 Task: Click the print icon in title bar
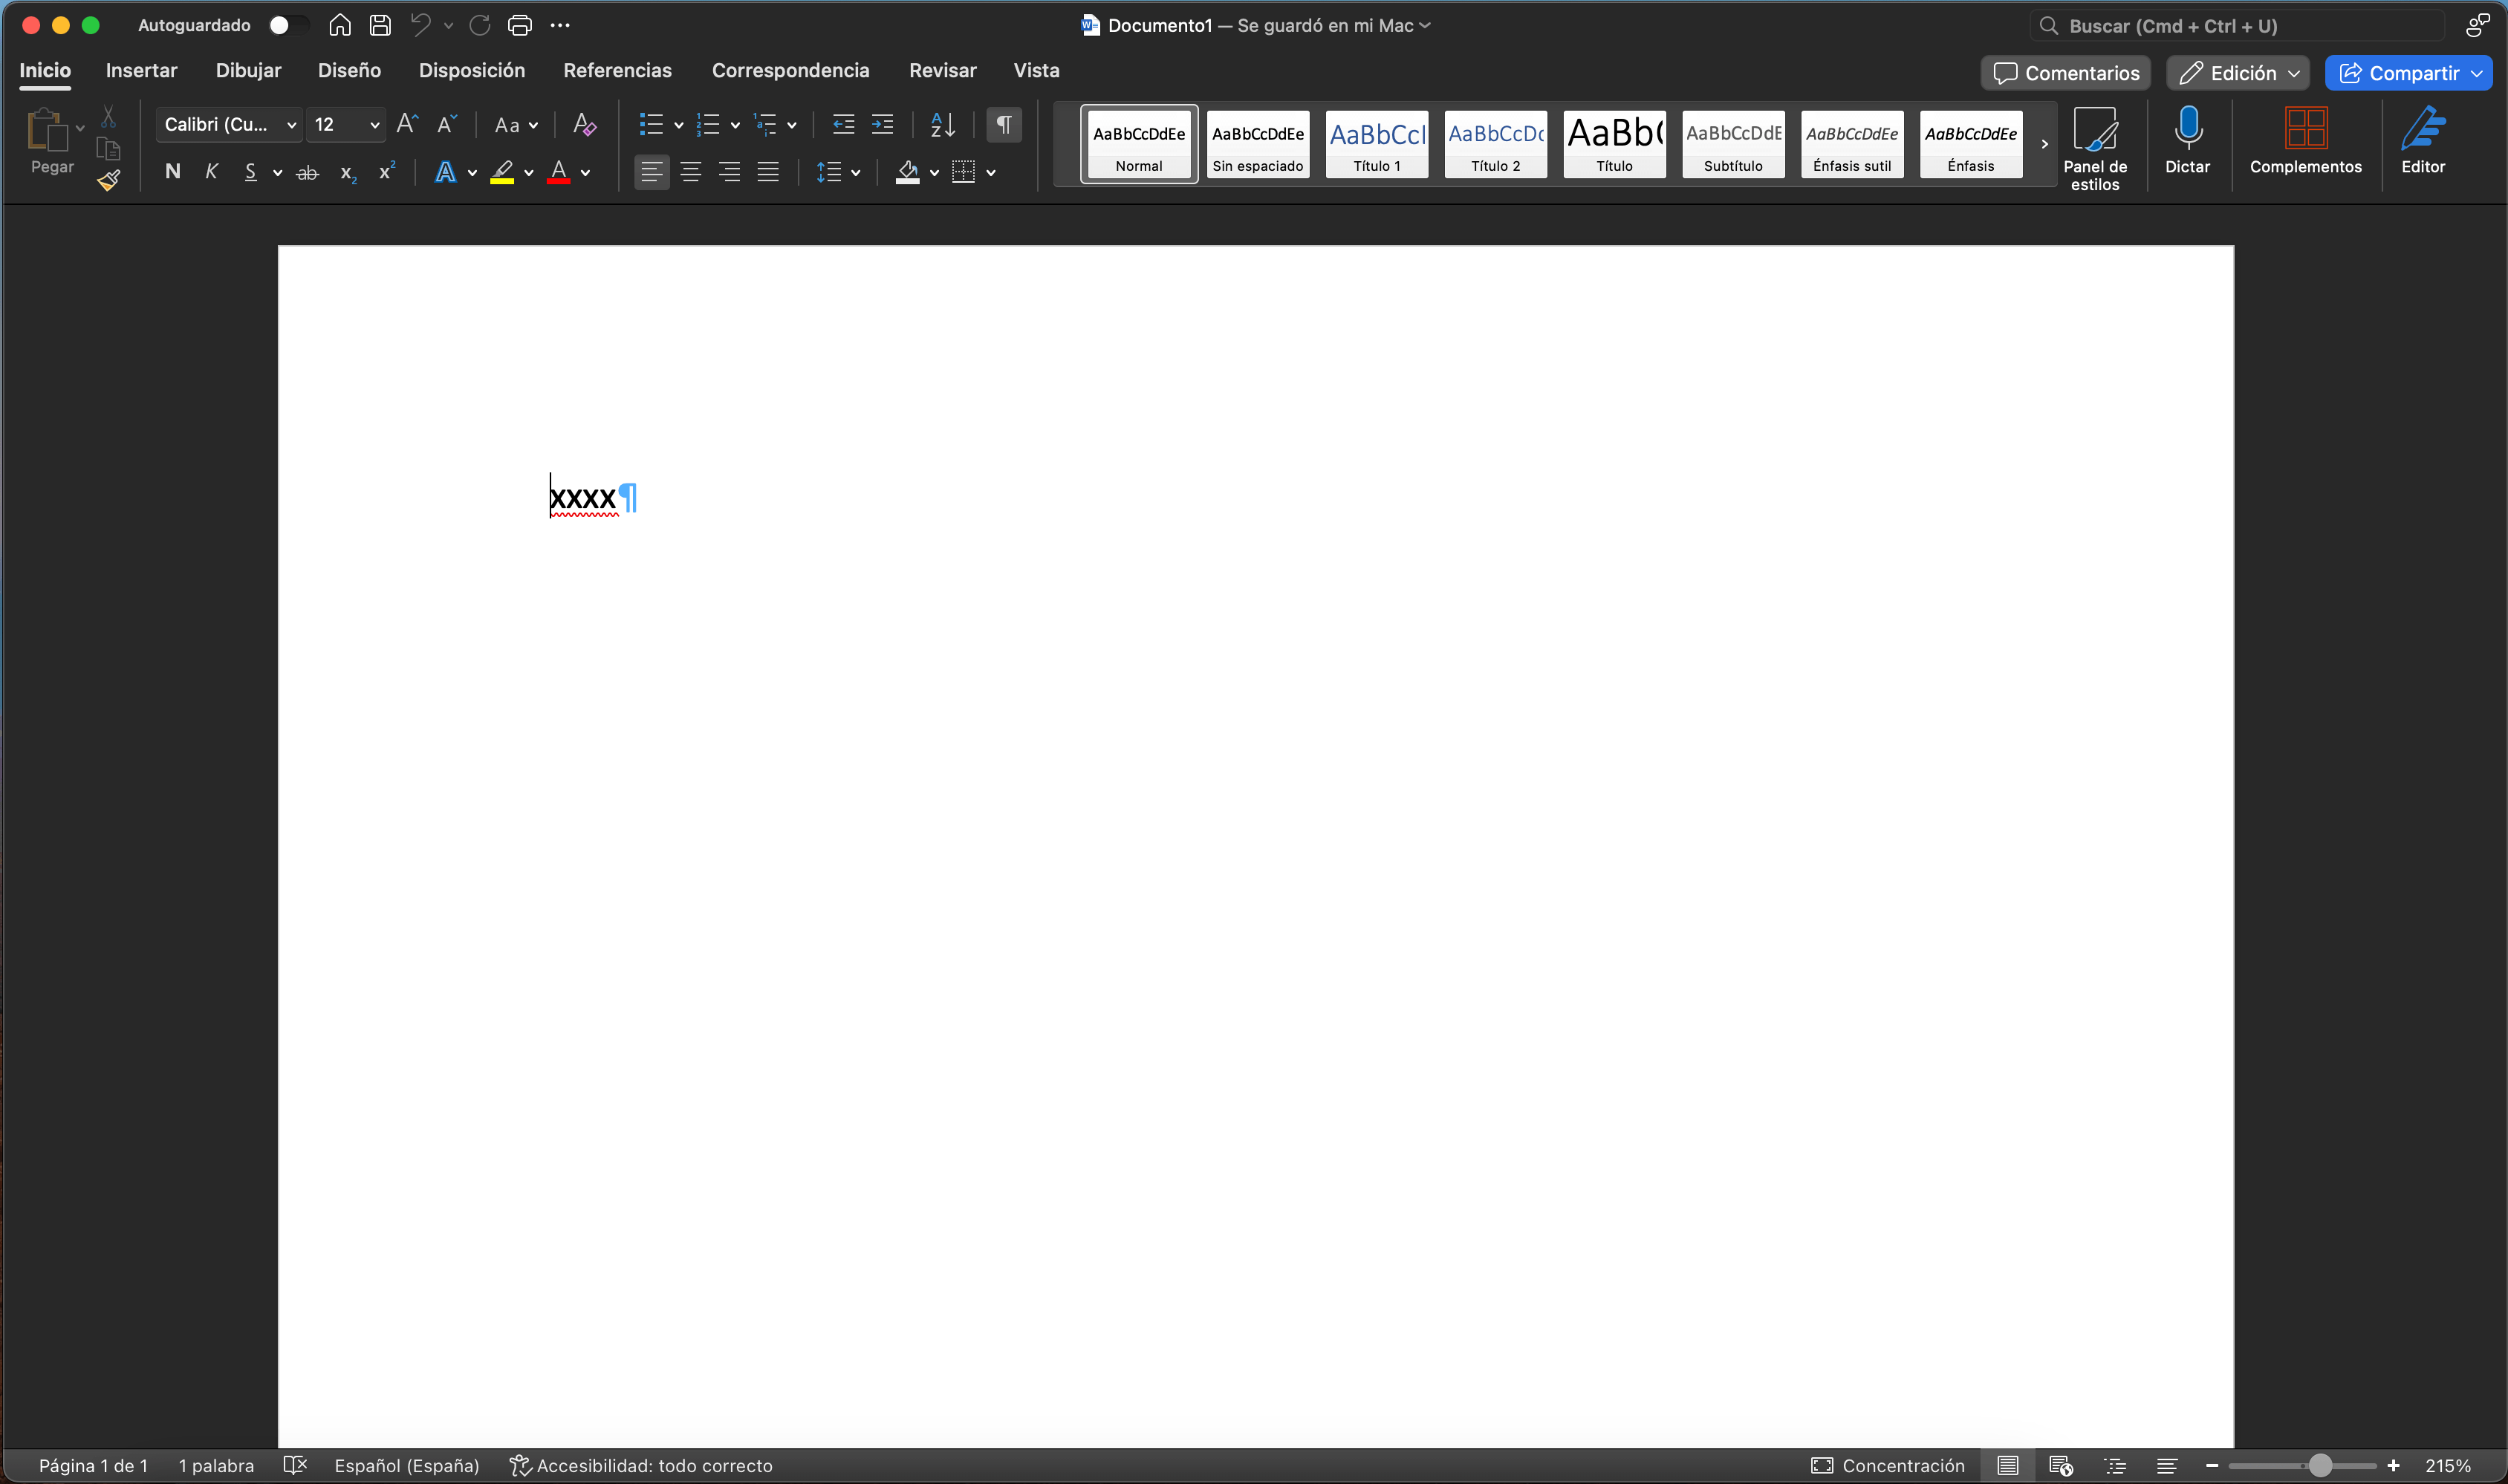[x=519, y=26]
